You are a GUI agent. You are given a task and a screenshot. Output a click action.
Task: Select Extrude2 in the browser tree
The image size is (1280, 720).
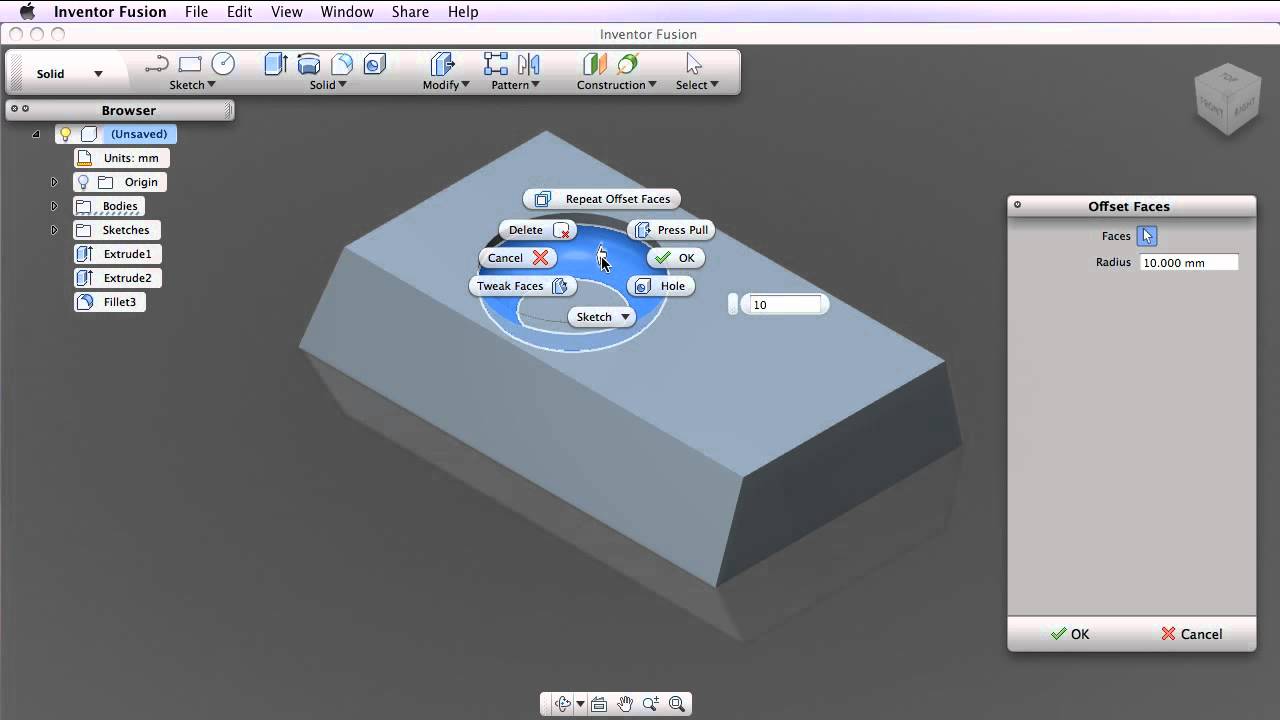(117, 278)
